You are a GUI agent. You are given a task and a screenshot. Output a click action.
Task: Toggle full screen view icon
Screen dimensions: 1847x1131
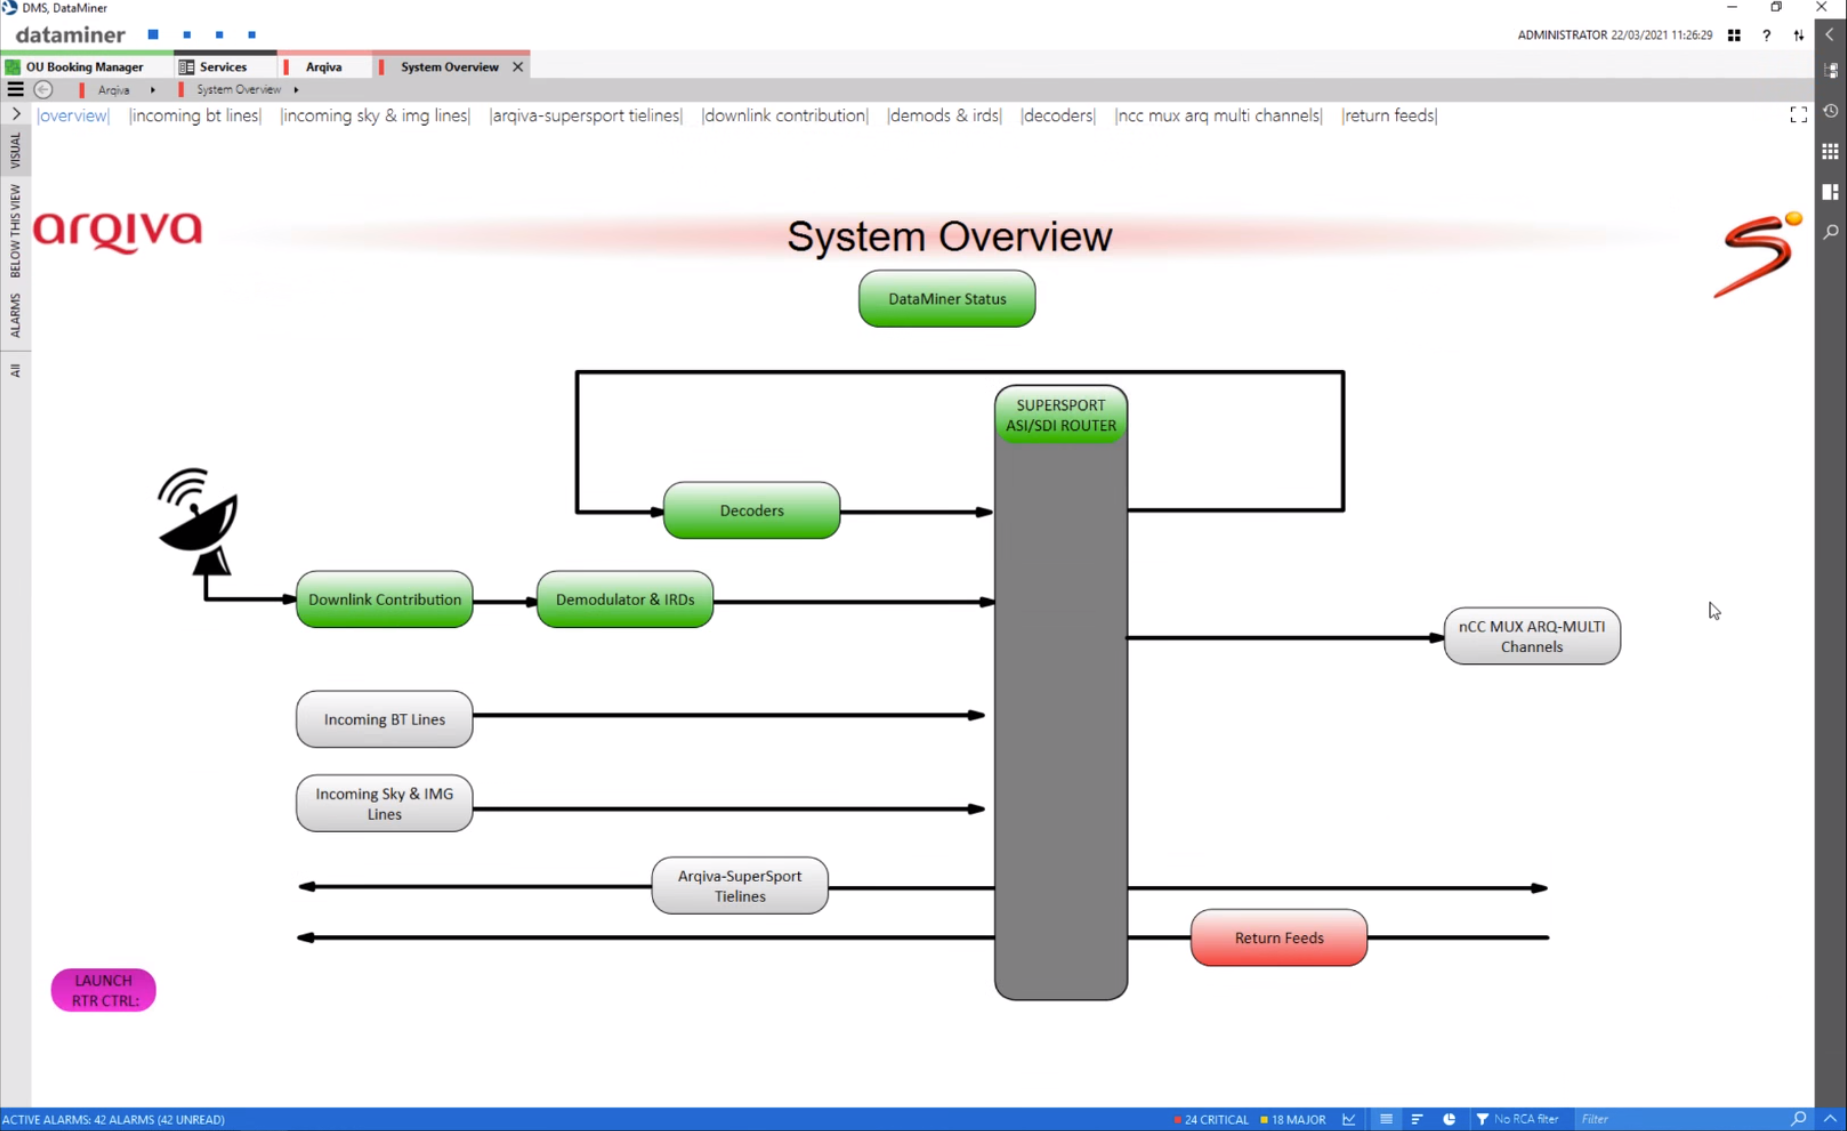pyautogui.click(x=1798, y=115)
